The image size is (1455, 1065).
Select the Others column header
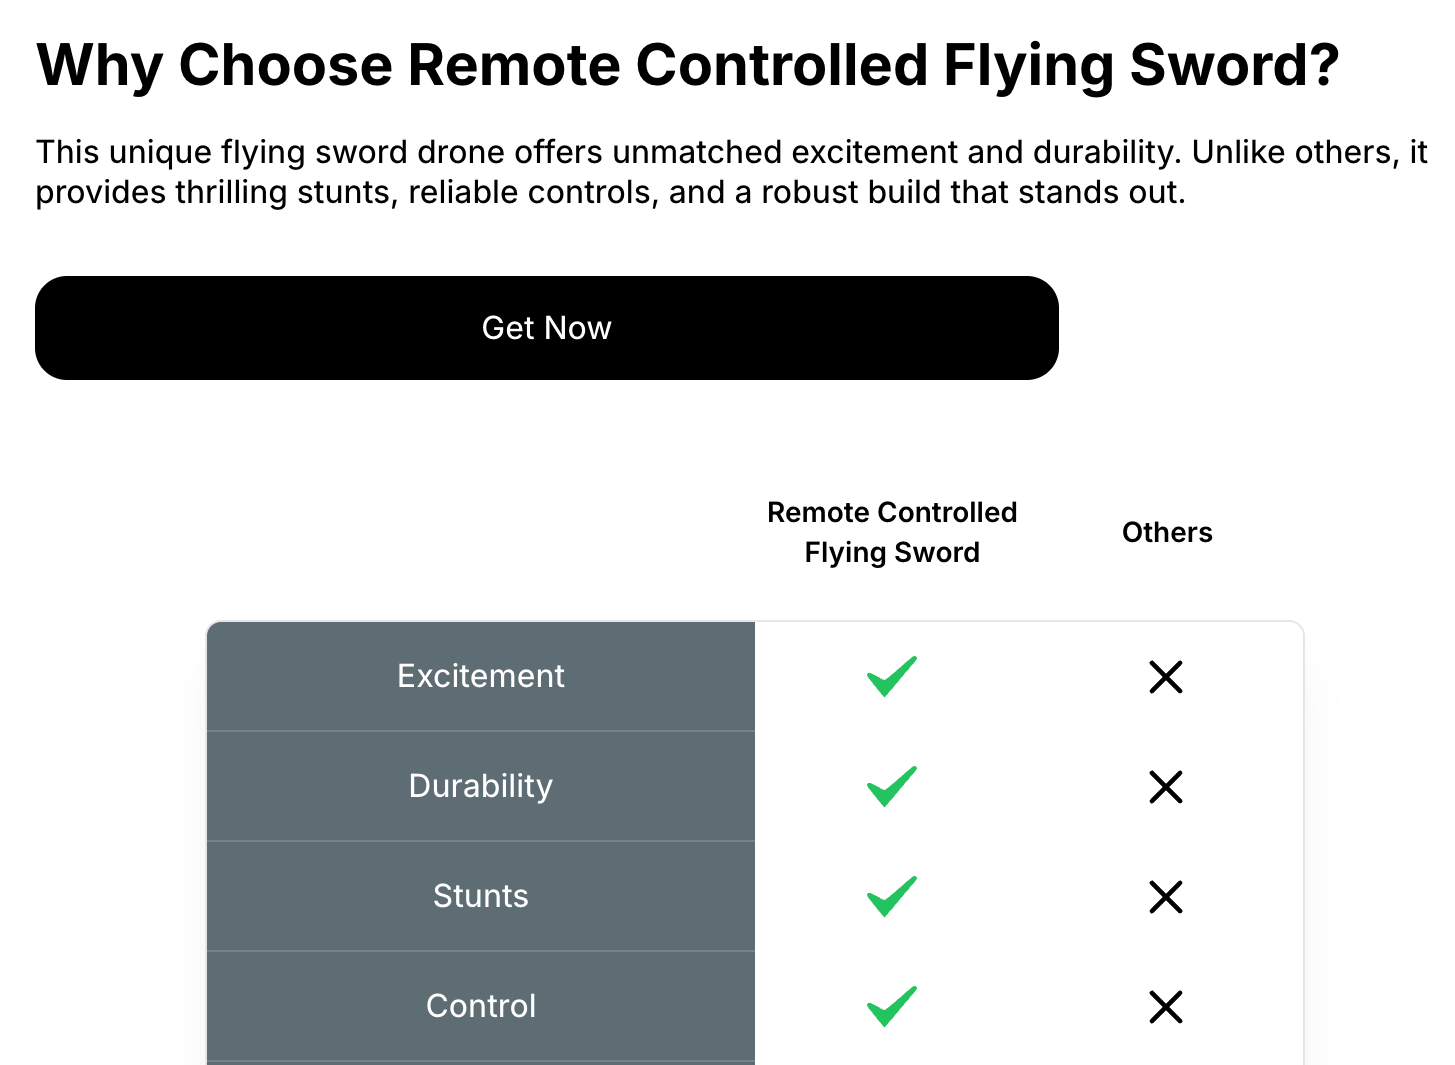pos(1166,533)
